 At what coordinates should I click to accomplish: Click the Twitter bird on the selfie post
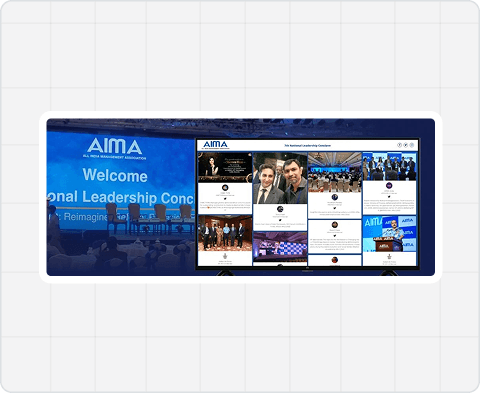click(280, 220)
